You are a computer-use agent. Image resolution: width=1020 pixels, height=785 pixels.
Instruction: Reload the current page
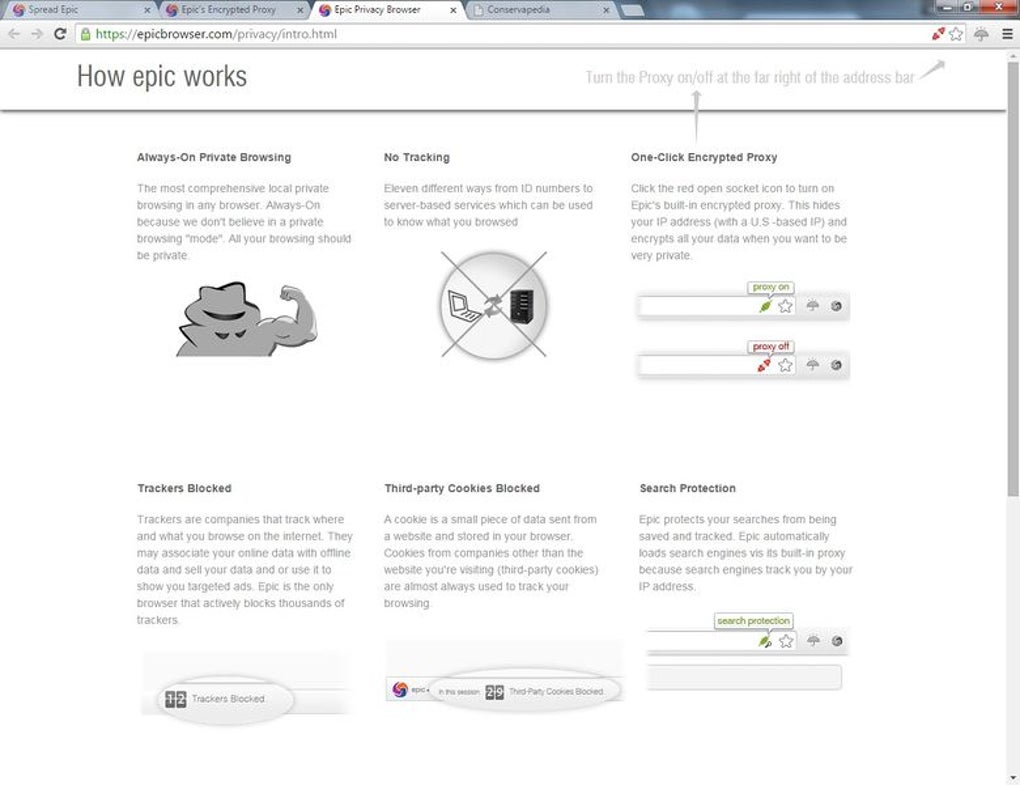tap(60, 34)
